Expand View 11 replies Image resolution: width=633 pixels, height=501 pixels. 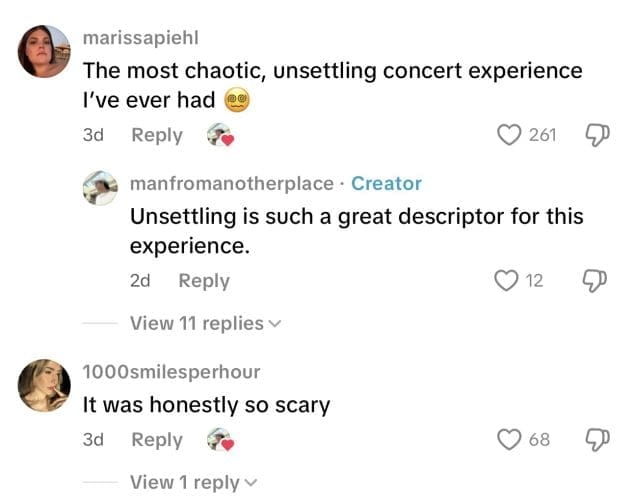click(205, 323)
